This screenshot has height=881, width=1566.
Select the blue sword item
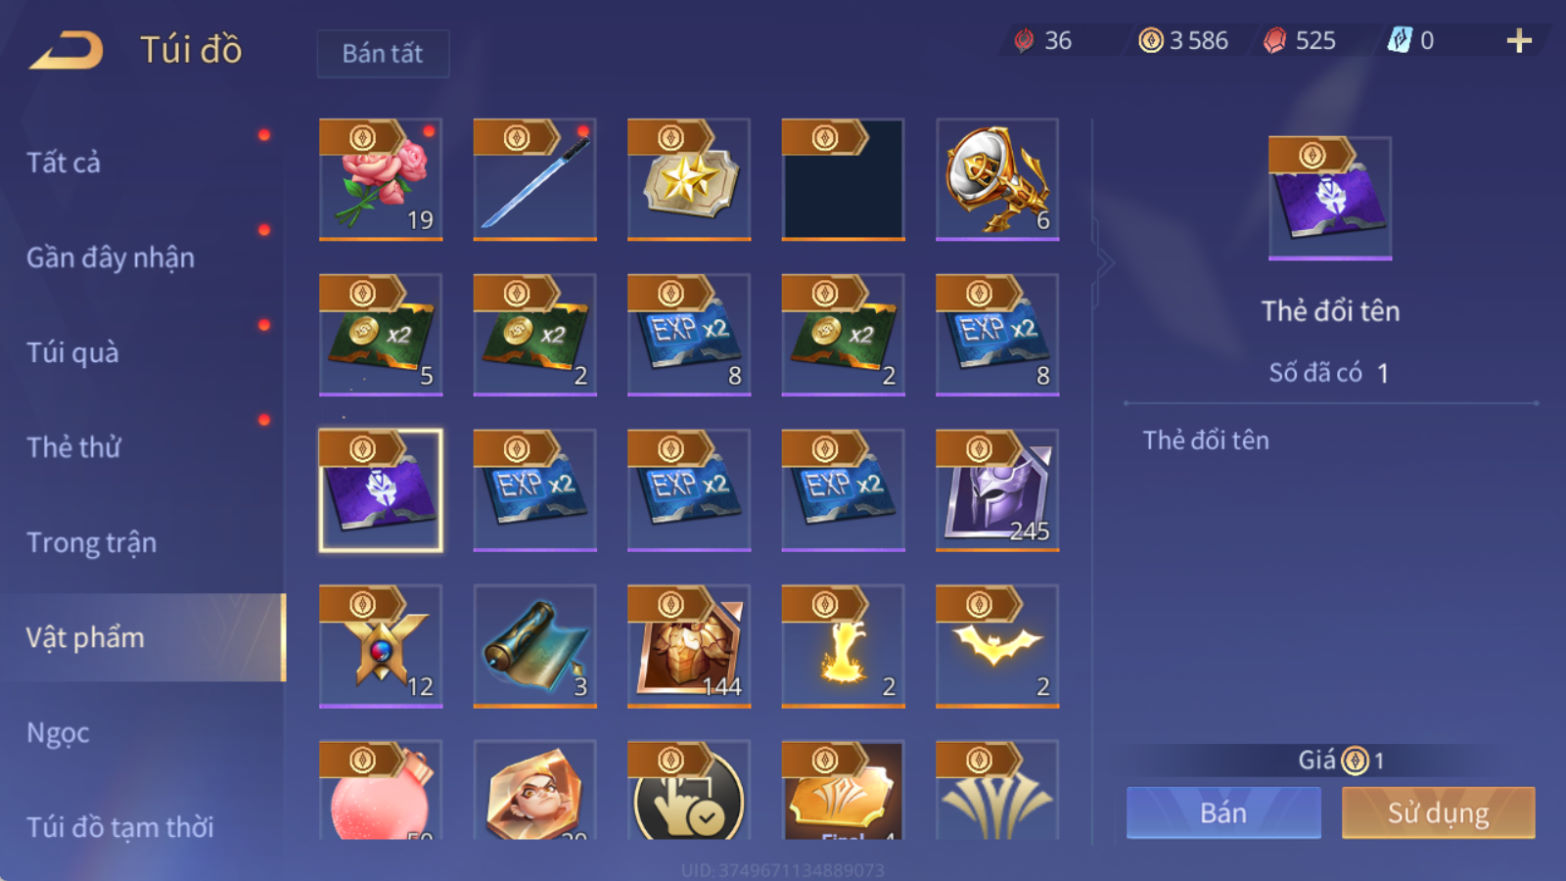535,180
